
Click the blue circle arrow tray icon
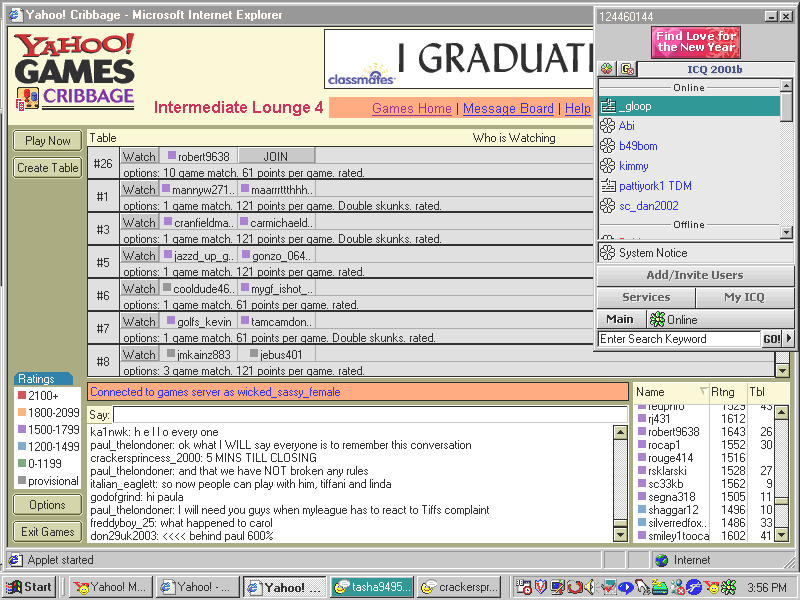coord(626,587)
